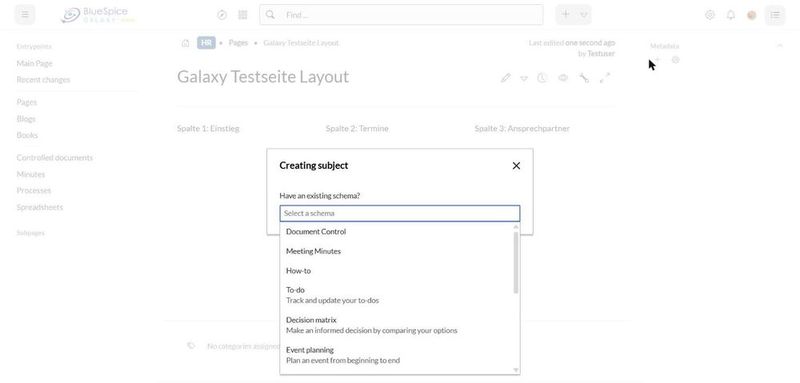Open the user avatar menu
The image size is (800, 383).
(x=752, y=15)
